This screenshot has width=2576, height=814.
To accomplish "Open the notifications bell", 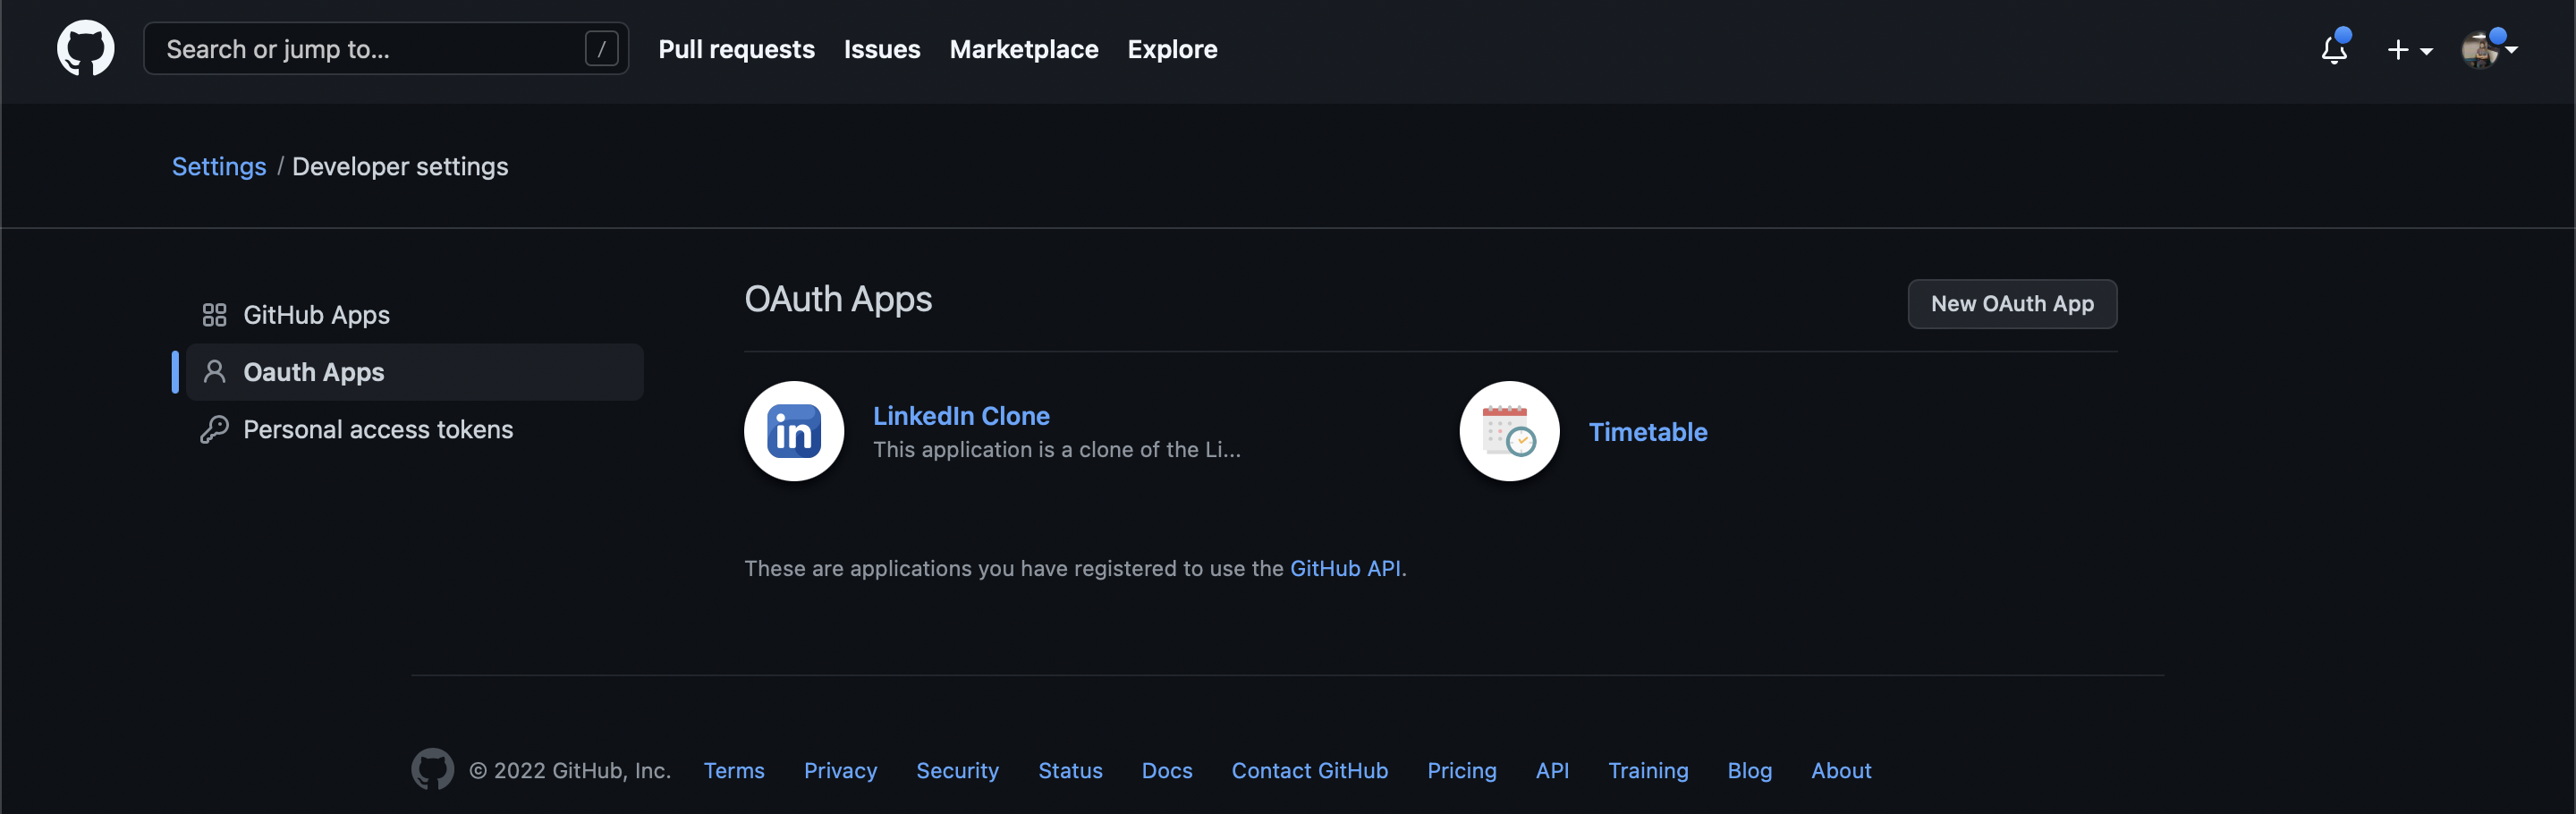I will pos(2334,48).
